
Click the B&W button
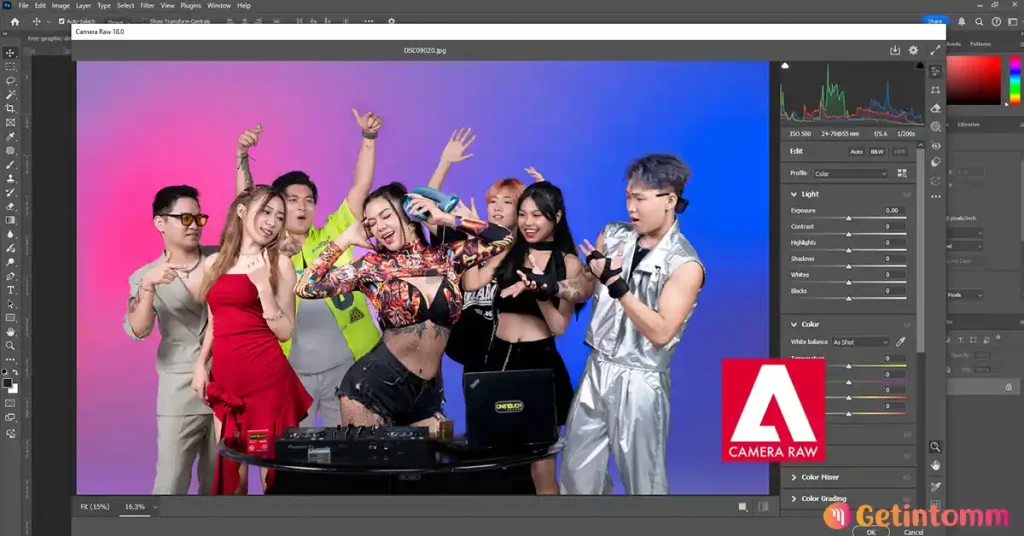(x=877, y=151)
